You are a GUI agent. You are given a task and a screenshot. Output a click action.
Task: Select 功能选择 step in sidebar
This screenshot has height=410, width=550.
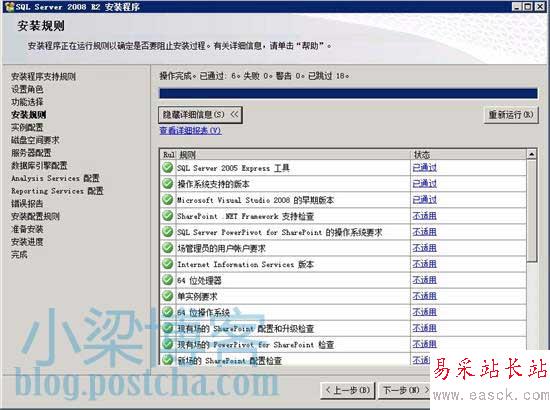pos(27,102)
